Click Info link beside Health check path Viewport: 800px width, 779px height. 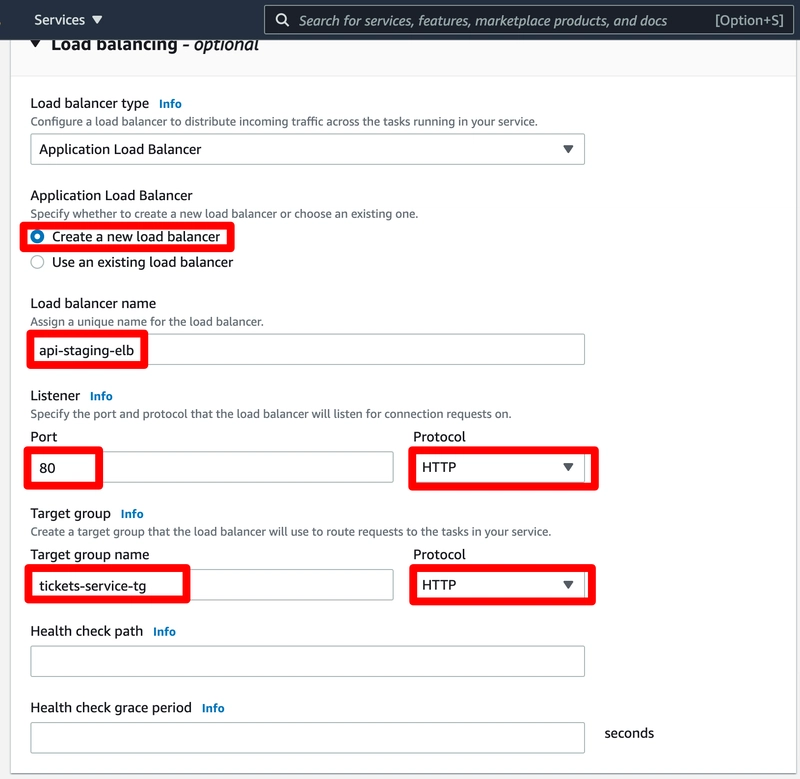(x=164, y=632)
